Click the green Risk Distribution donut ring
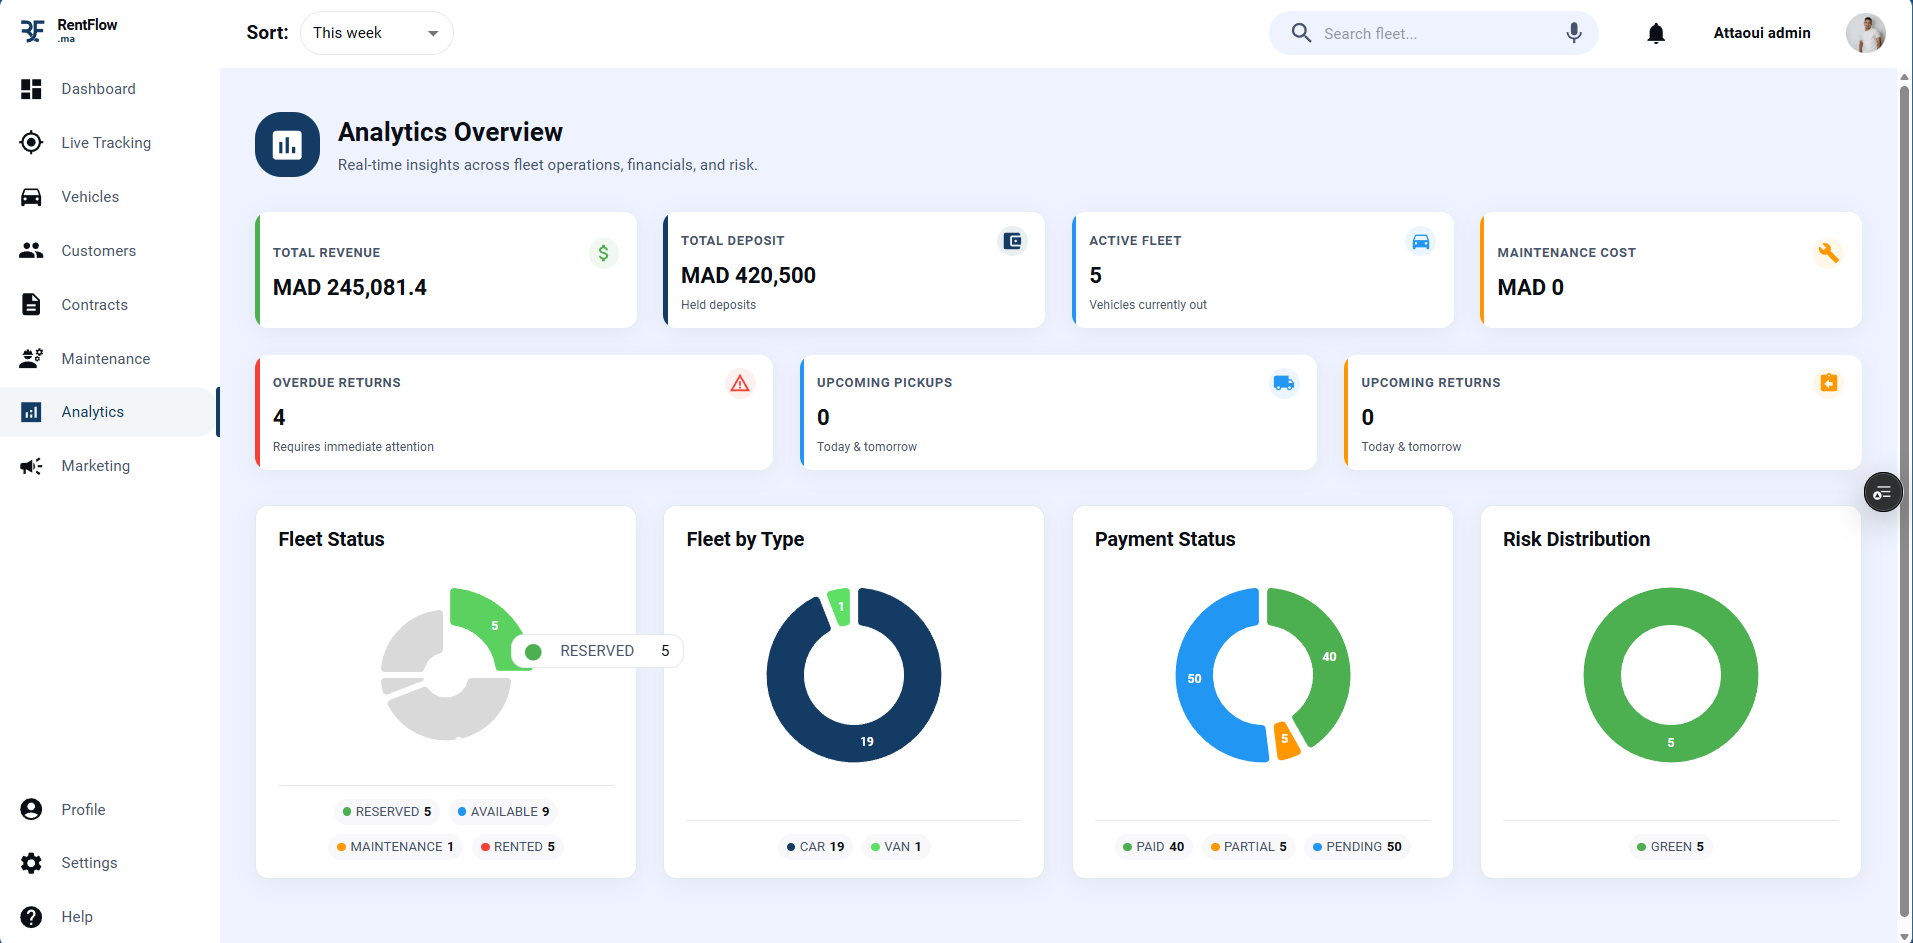The image size is (1913, 943). pyautogui.click(x=1671, y=742)
